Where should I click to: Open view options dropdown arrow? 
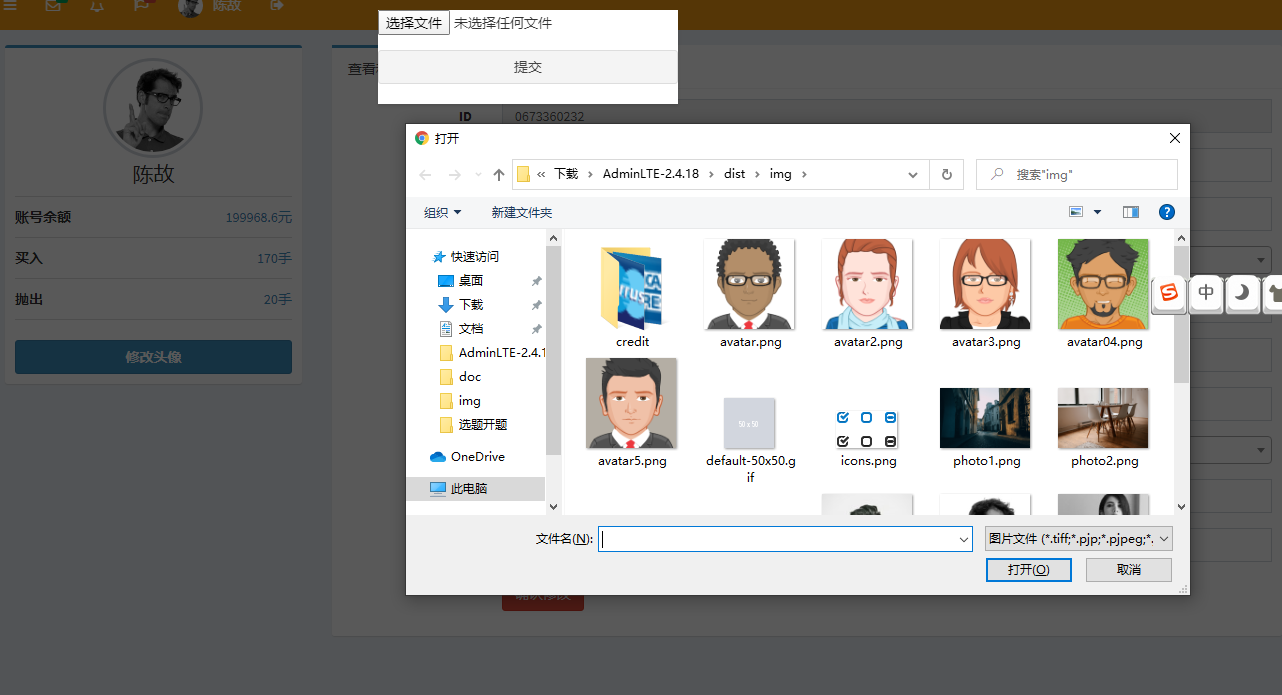point(1097,212)
